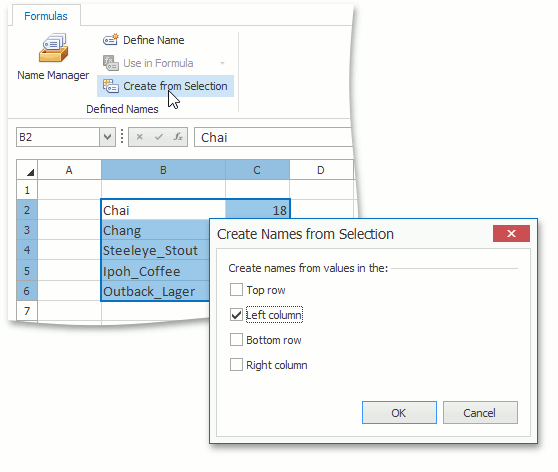This screenshot has height=472, width=558.
Task: Close the Create Names from Selection dialog
Action: pos(511,234)
